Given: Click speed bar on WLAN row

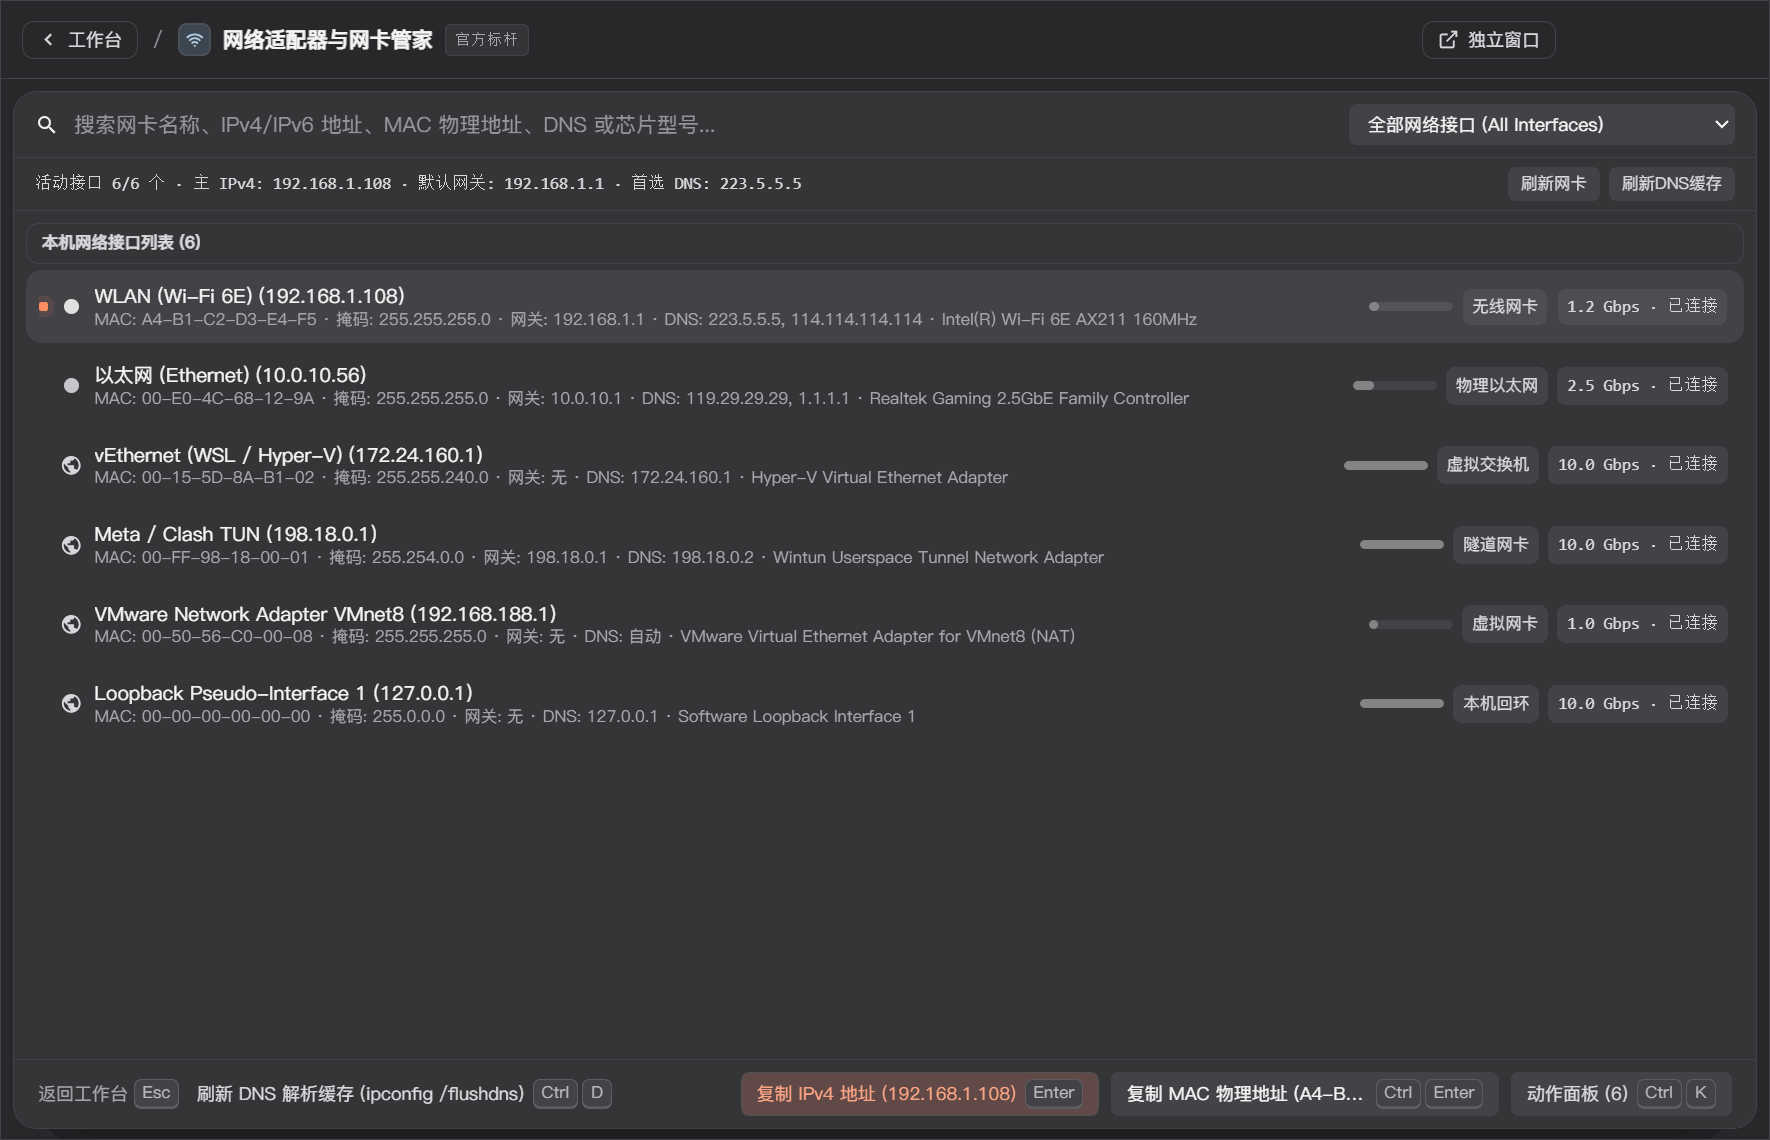Looking at the screenshot, I should (1410, 306).
